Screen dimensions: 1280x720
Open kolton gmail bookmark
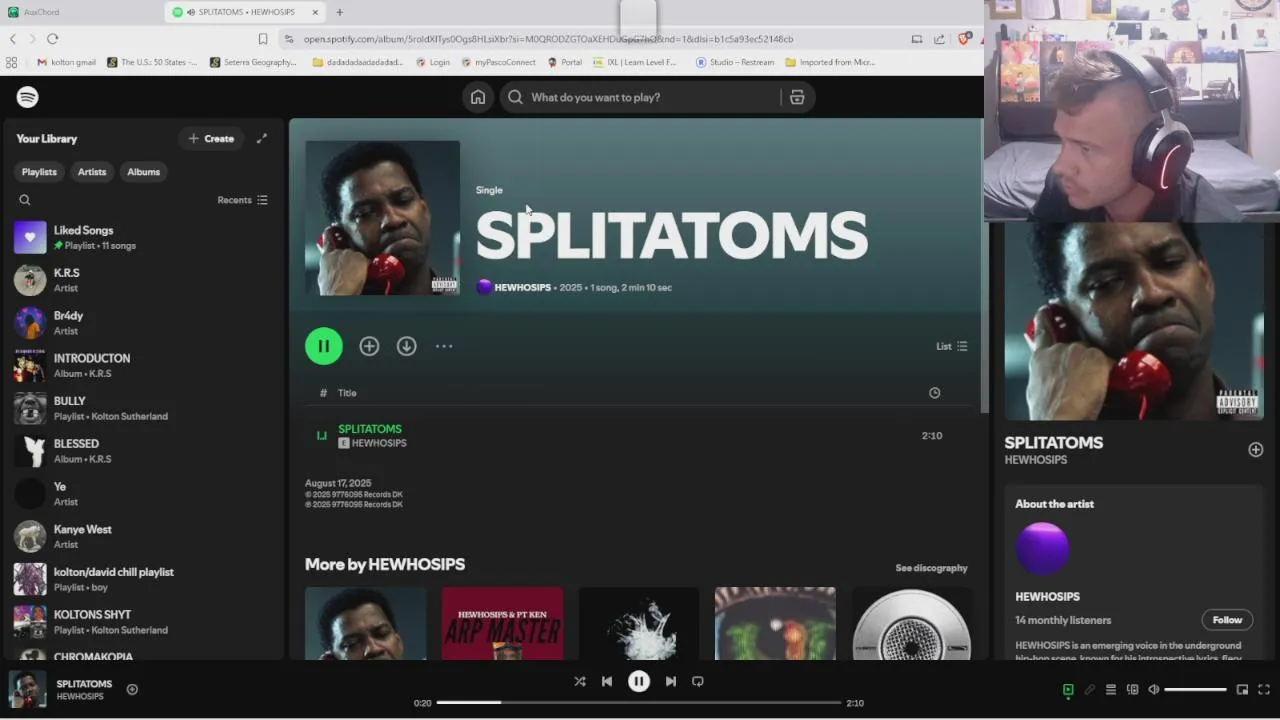[67, 62]
